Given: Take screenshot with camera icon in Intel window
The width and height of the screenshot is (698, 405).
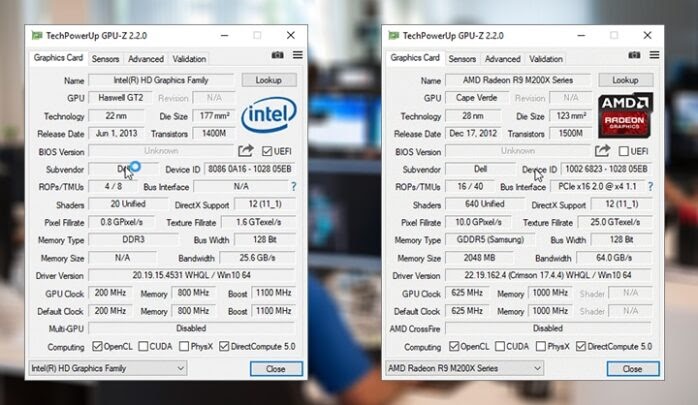Looking at the screenshot, I should point(277,55).
